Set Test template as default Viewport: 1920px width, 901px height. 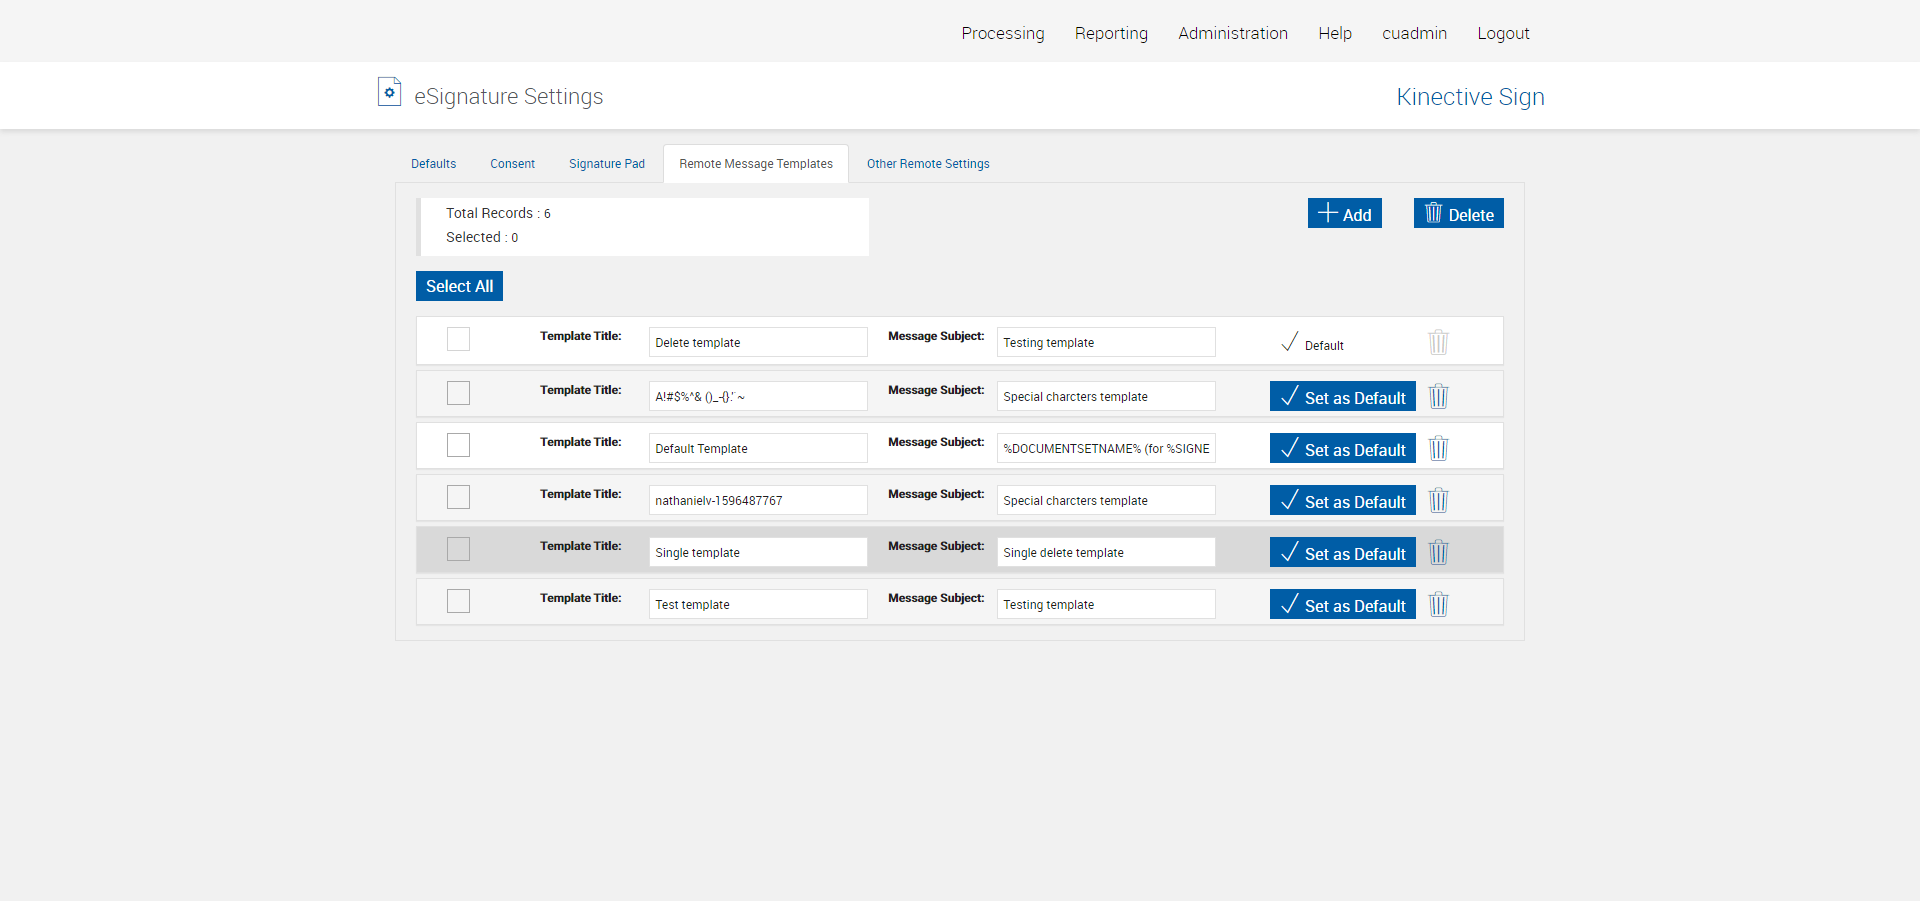click(1342, 604)
